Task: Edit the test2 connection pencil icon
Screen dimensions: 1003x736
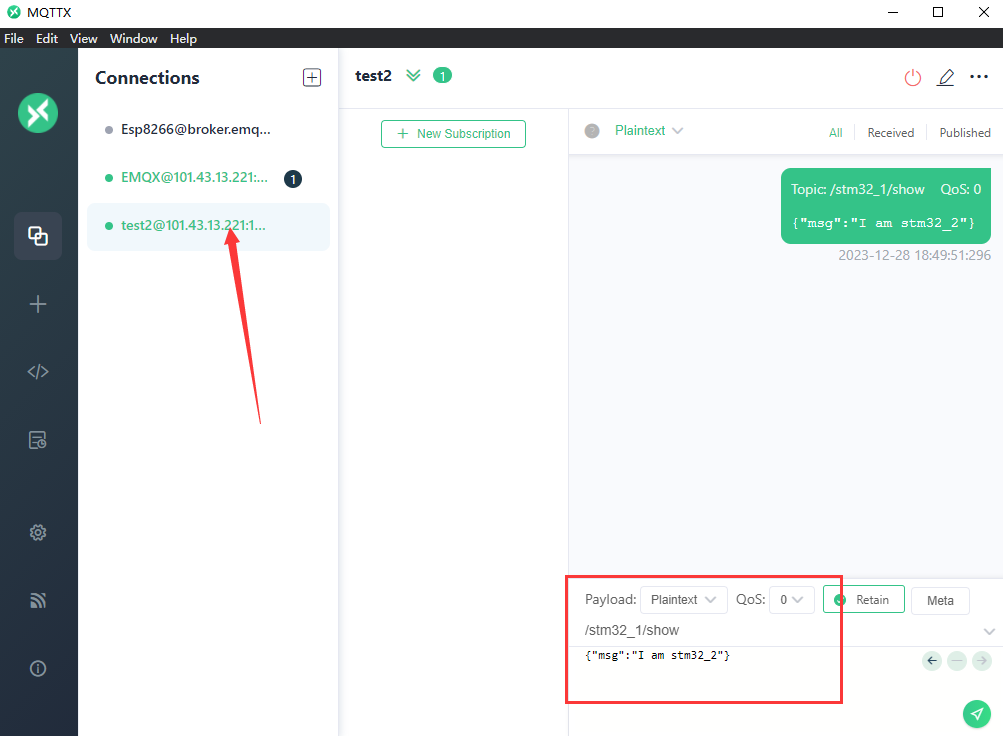Action: tap(945, 77)
